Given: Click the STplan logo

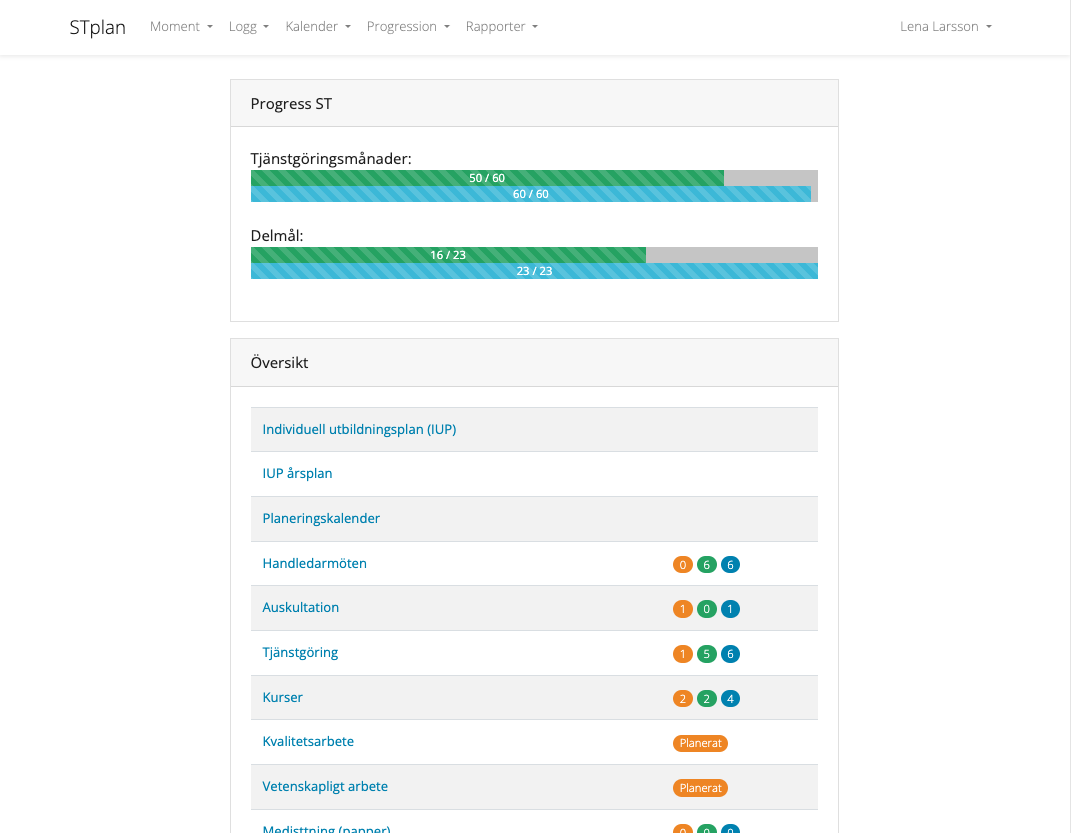Looking at the screenshot, I should [x=96, y=27].
